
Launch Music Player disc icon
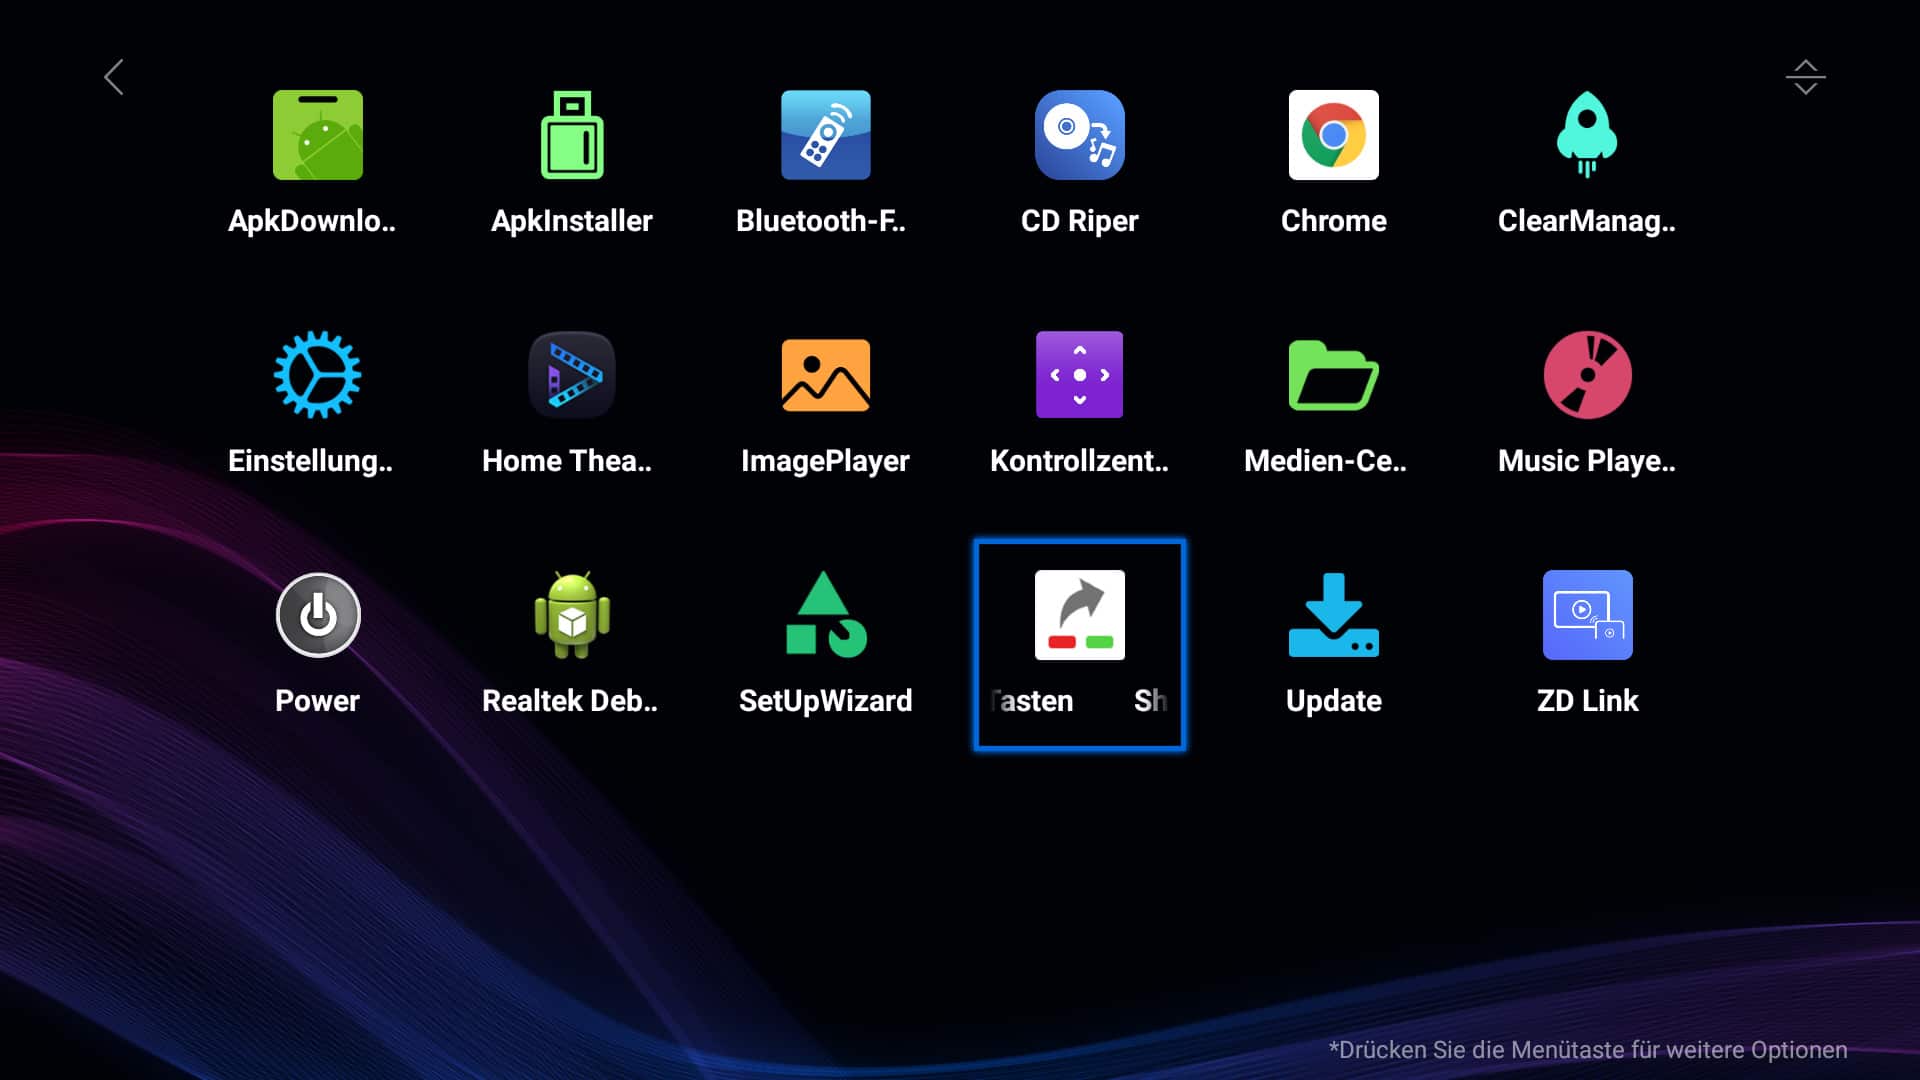[x=1587, y=375]
